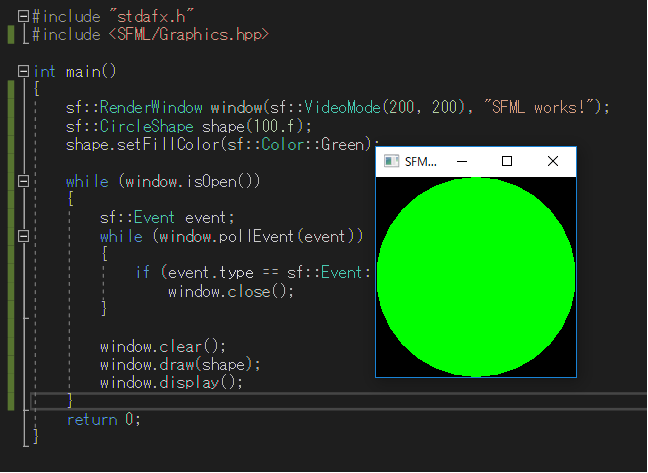648x473 pixels.
Task: Click the int keyword before main
Action: tap(44, 71)
